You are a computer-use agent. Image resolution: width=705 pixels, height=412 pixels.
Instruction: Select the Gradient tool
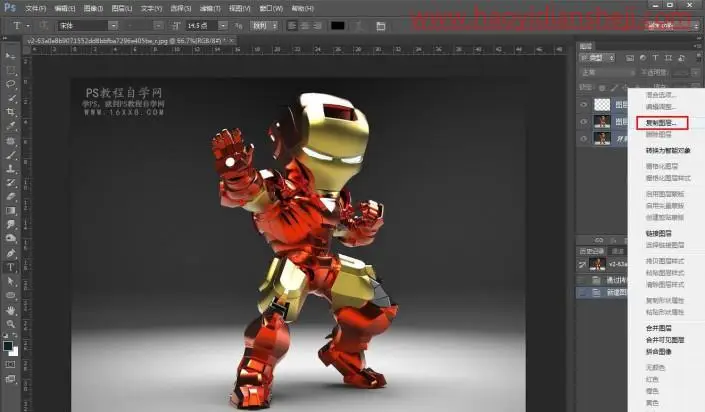(10, 210)
